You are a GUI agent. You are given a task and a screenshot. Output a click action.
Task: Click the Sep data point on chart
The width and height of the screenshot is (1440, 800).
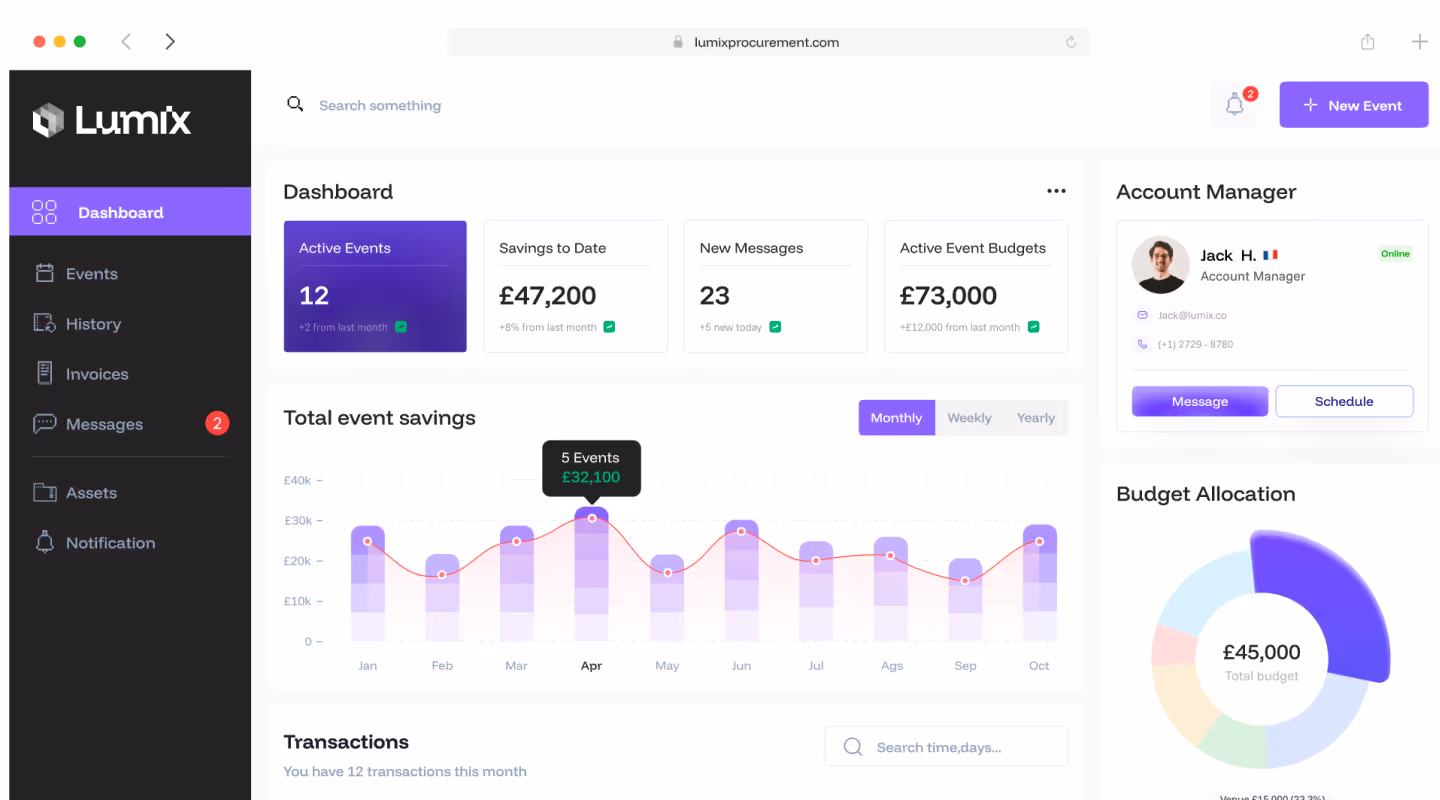click(965, 580)
